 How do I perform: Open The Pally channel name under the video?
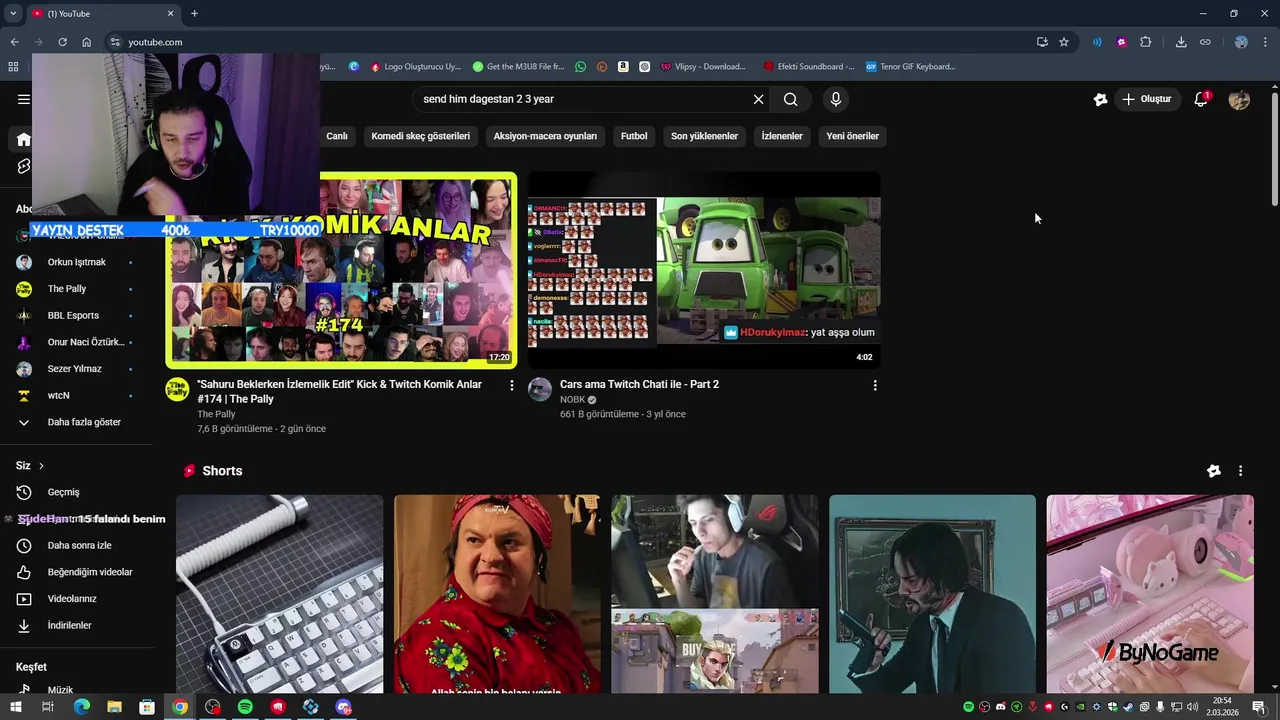coord(216,414)
